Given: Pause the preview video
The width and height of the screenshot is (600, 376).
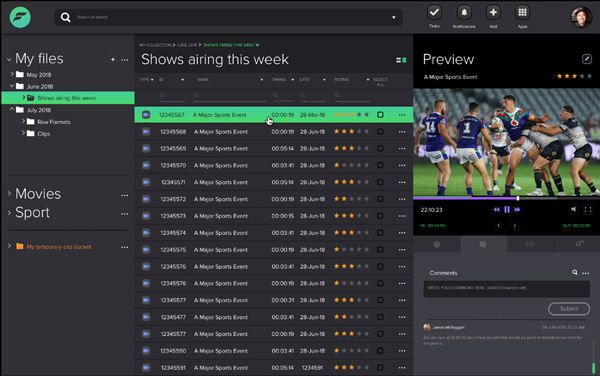Looking at the screenshot, I should click(x=507, y=210).
